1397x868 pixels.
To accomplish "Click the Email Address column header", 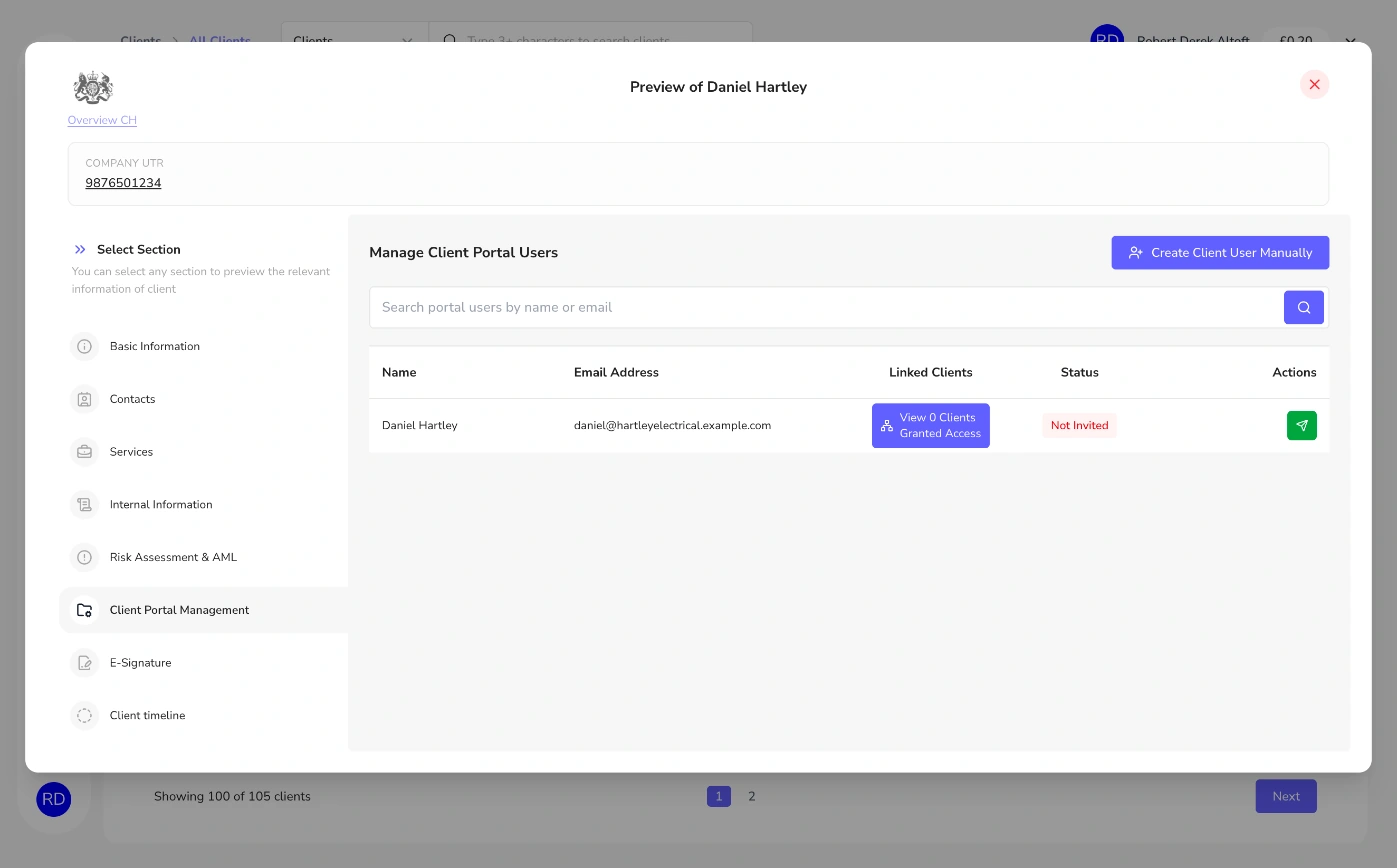I will pos(616,372).
